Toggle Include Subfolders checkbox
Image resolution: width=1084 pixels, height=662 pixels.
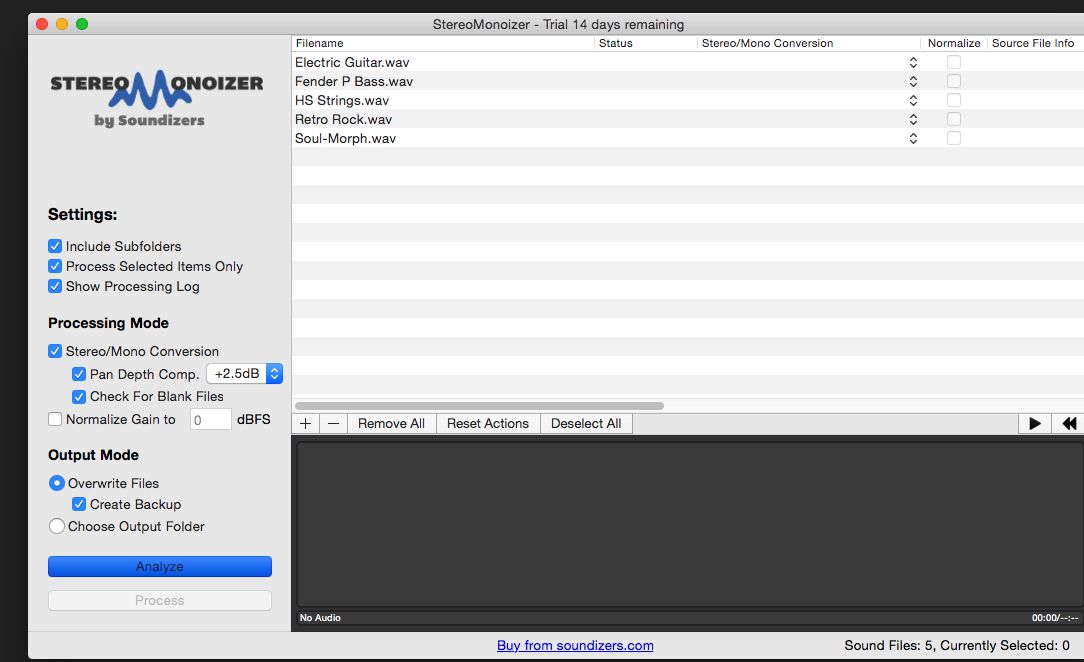click(x=55, y=246)
